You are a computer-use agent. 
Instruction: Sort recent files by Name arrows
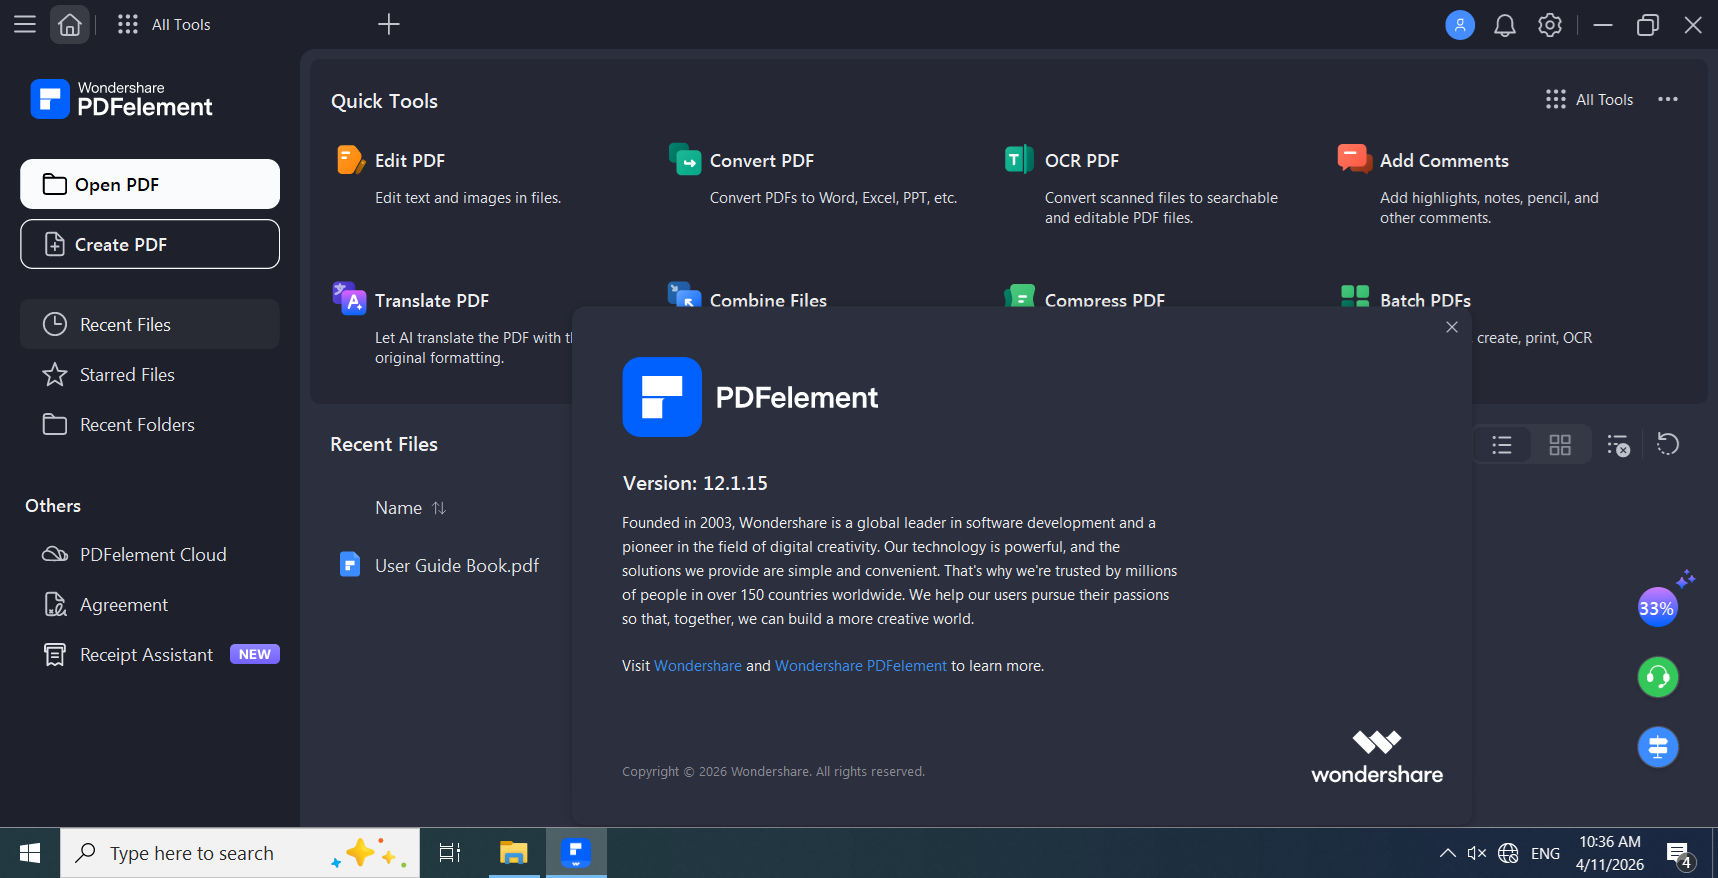coord(438,508)
